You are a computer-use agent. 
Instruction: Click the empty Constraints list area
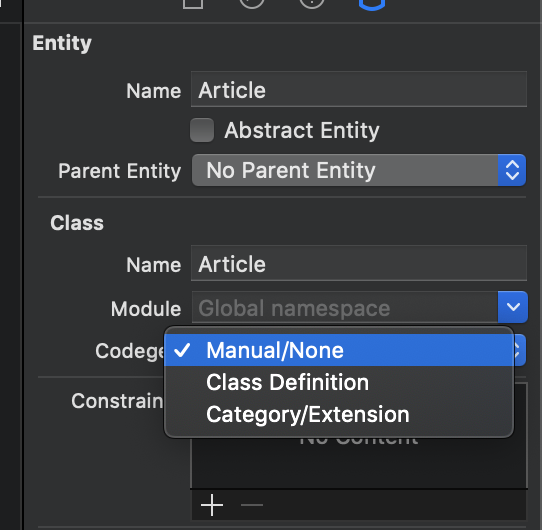coord(359,463)
